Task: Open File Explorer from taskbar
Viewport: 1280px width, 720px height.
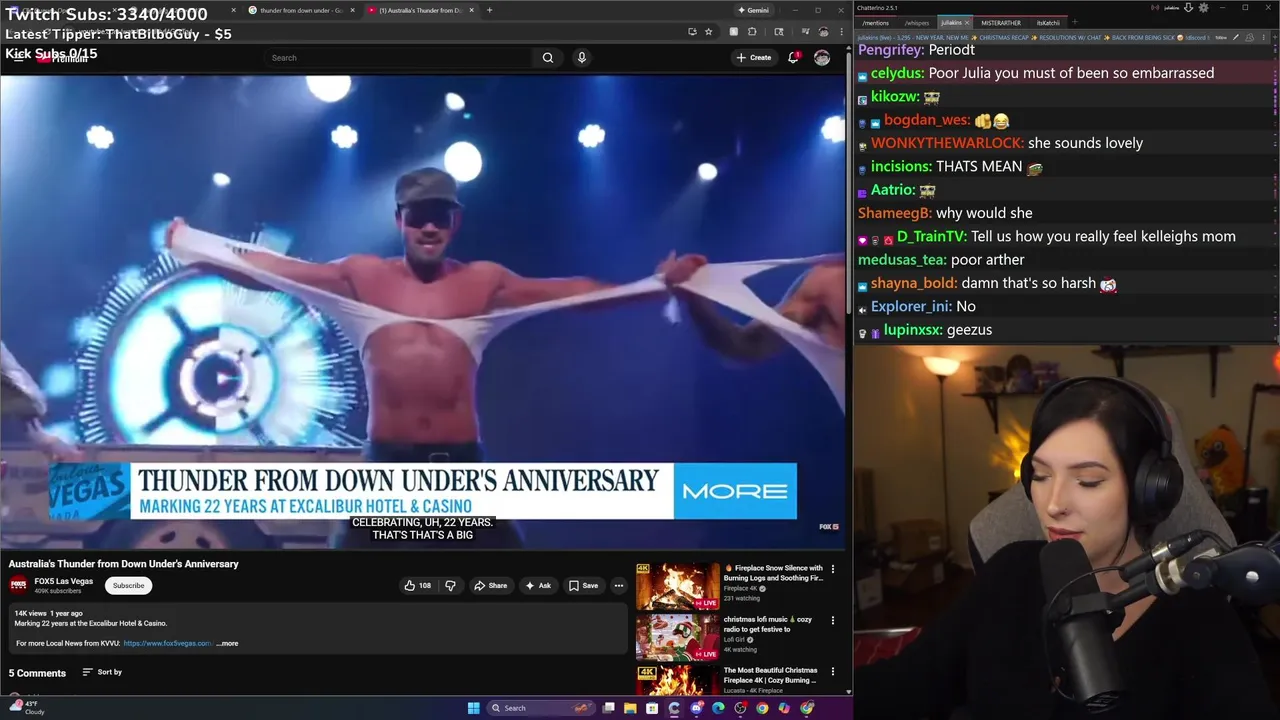Action: click(x=630, y=708)
